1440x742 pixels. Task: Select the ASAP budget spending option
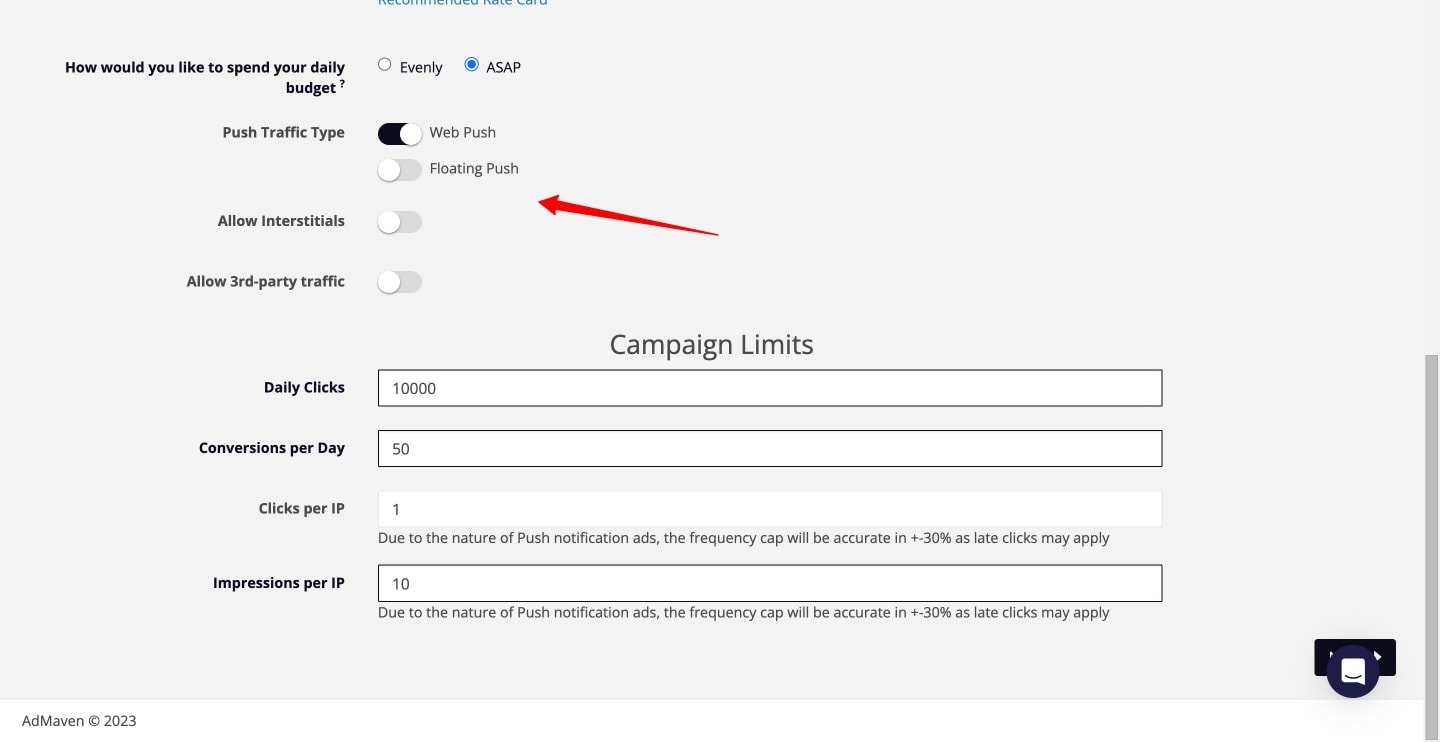click(471, 64)
